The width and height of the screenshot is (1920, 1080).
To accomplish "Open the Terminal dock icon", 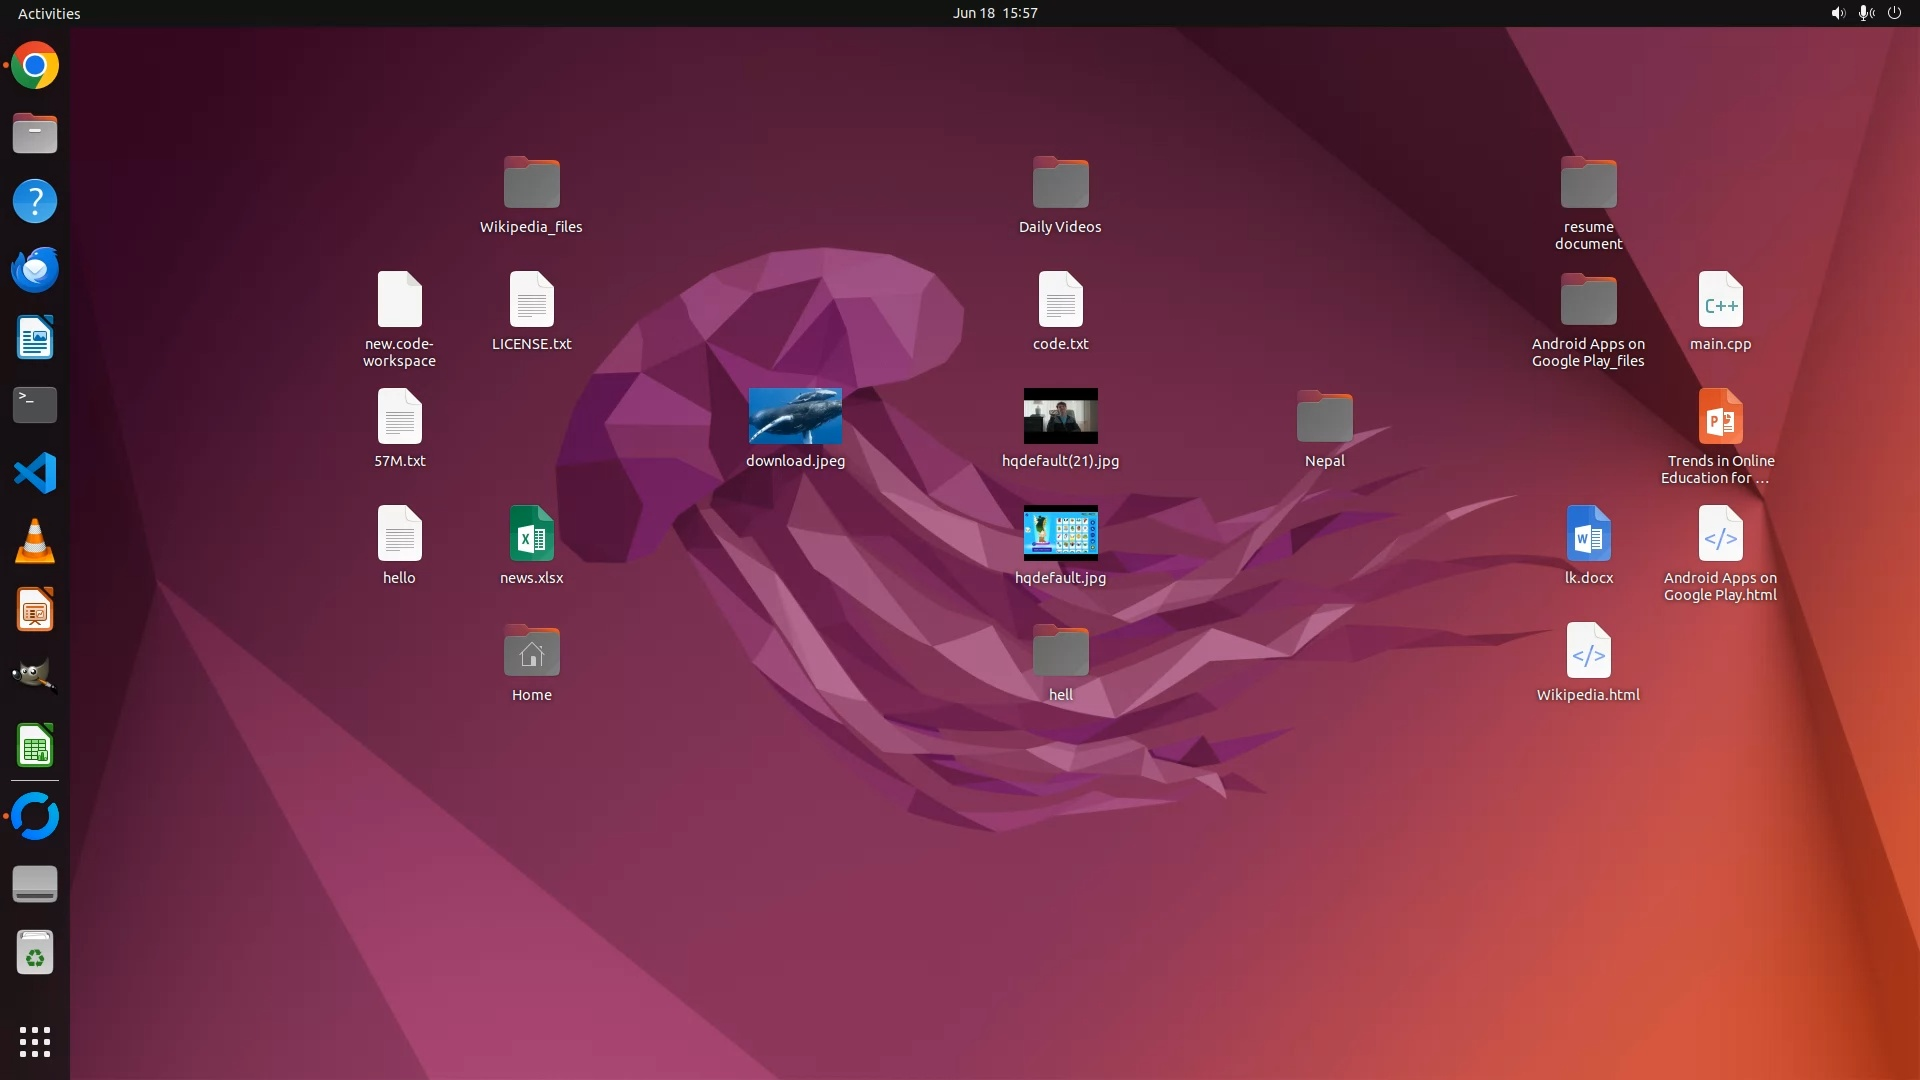I will pyautogui.click(x=35, y=405).
